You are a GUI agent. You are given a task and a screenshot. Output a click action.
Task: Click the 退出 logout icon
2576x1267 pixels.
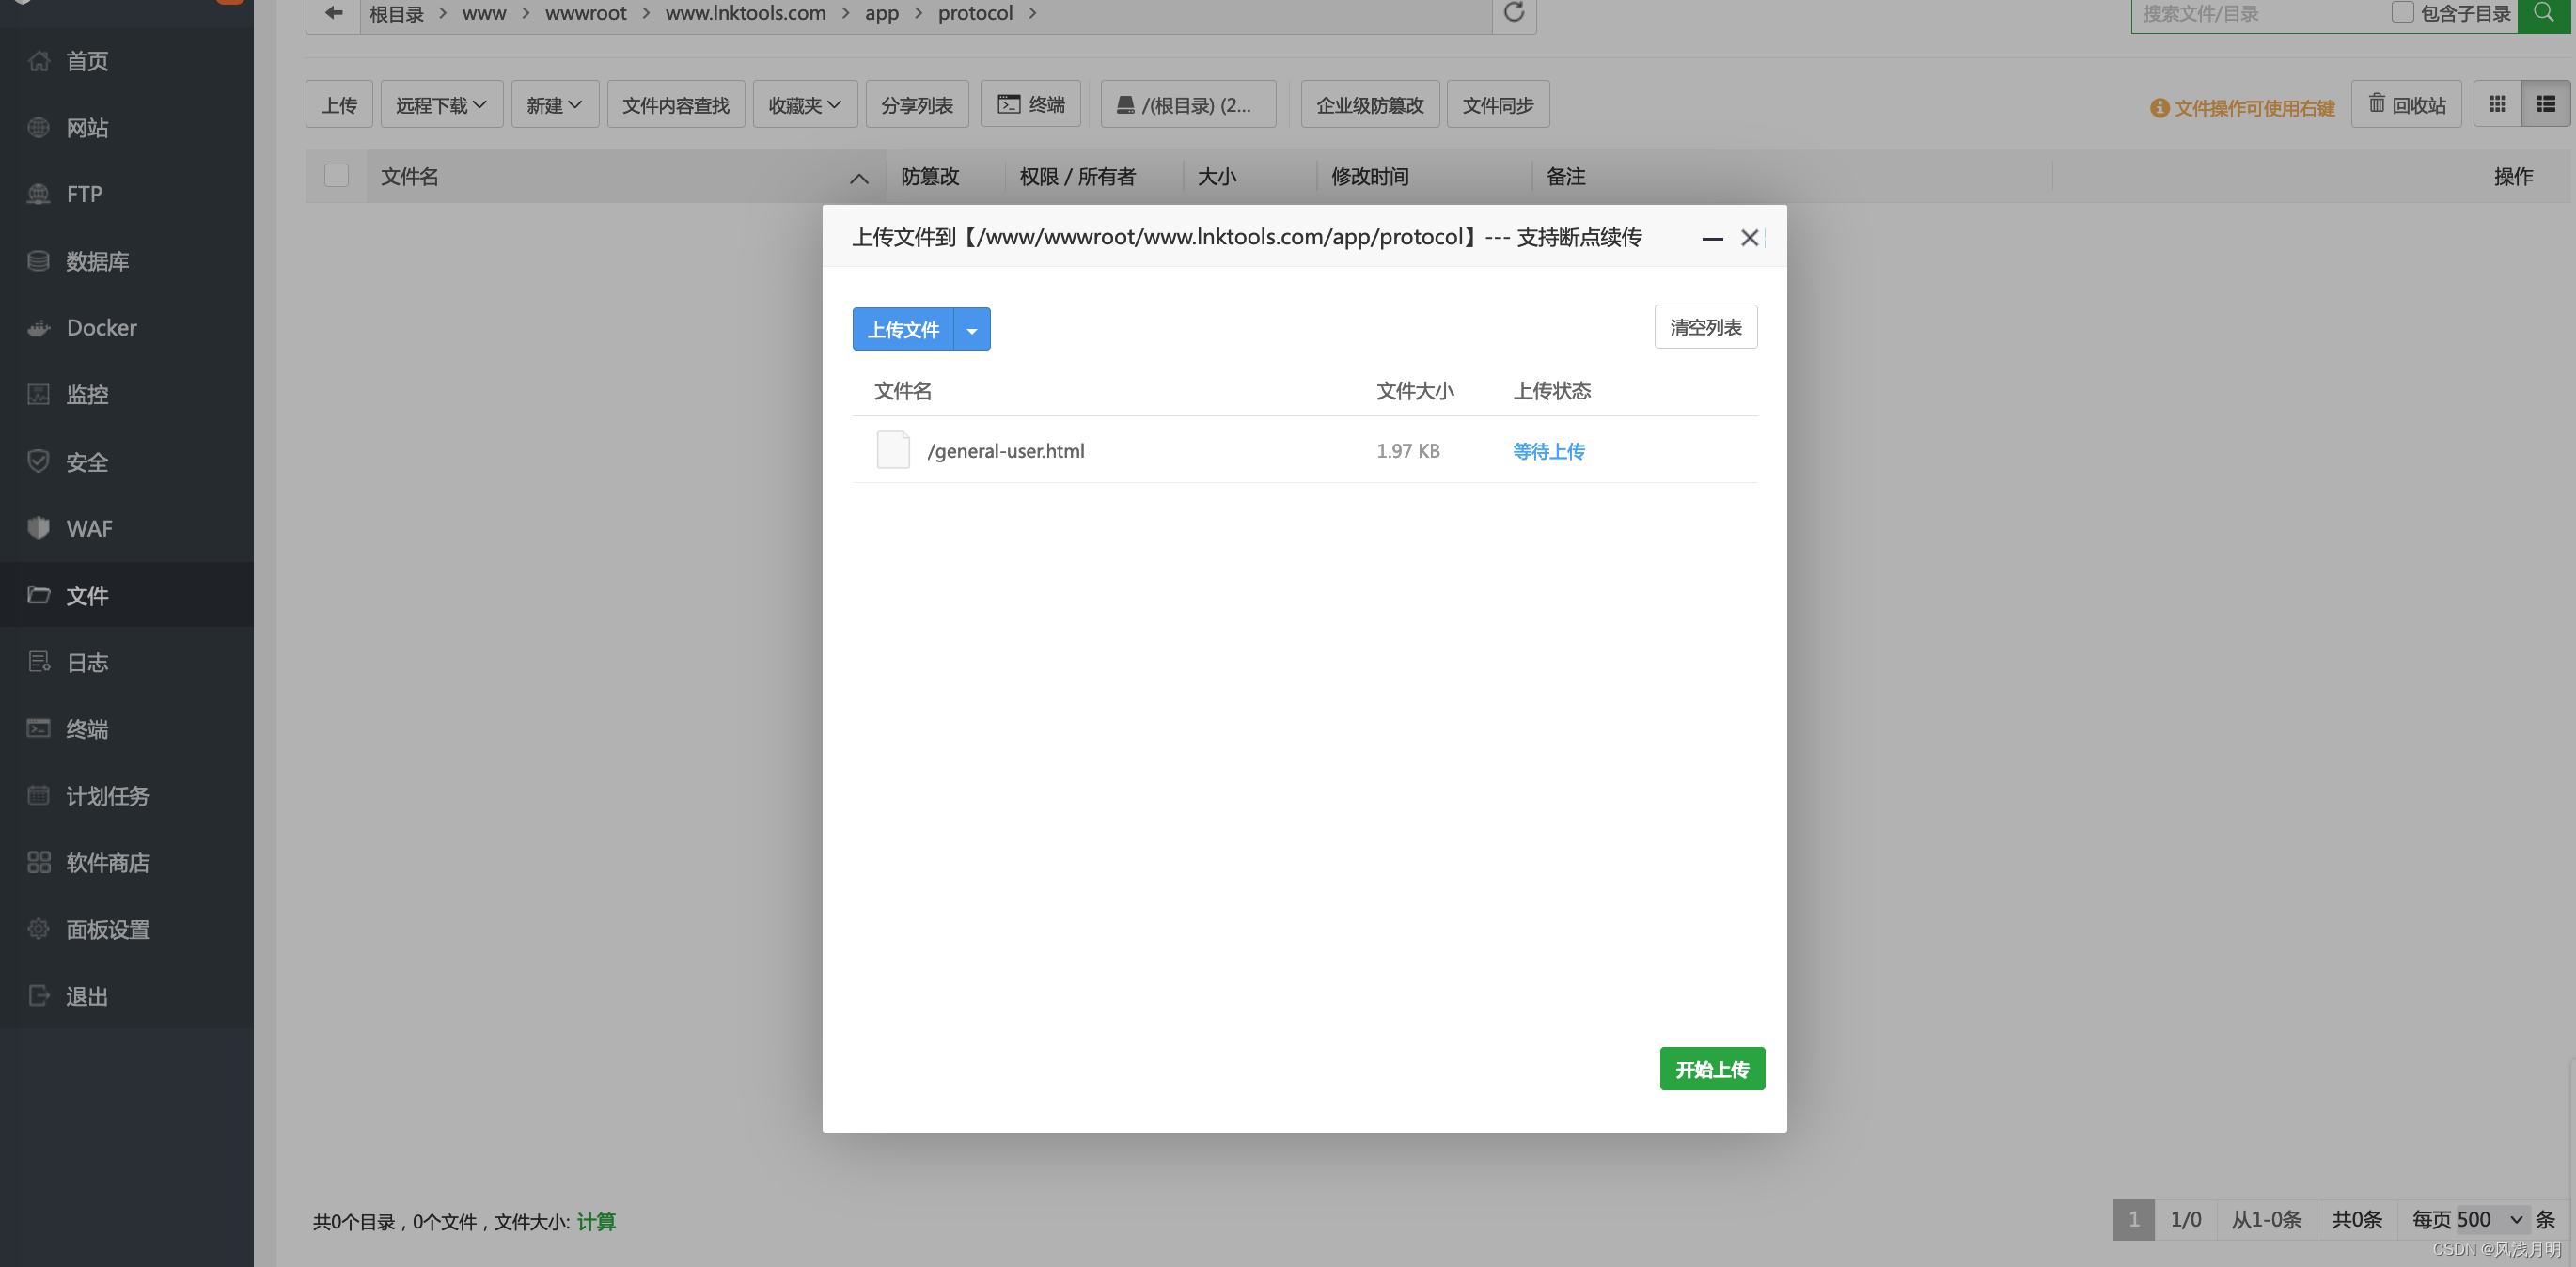38,996
